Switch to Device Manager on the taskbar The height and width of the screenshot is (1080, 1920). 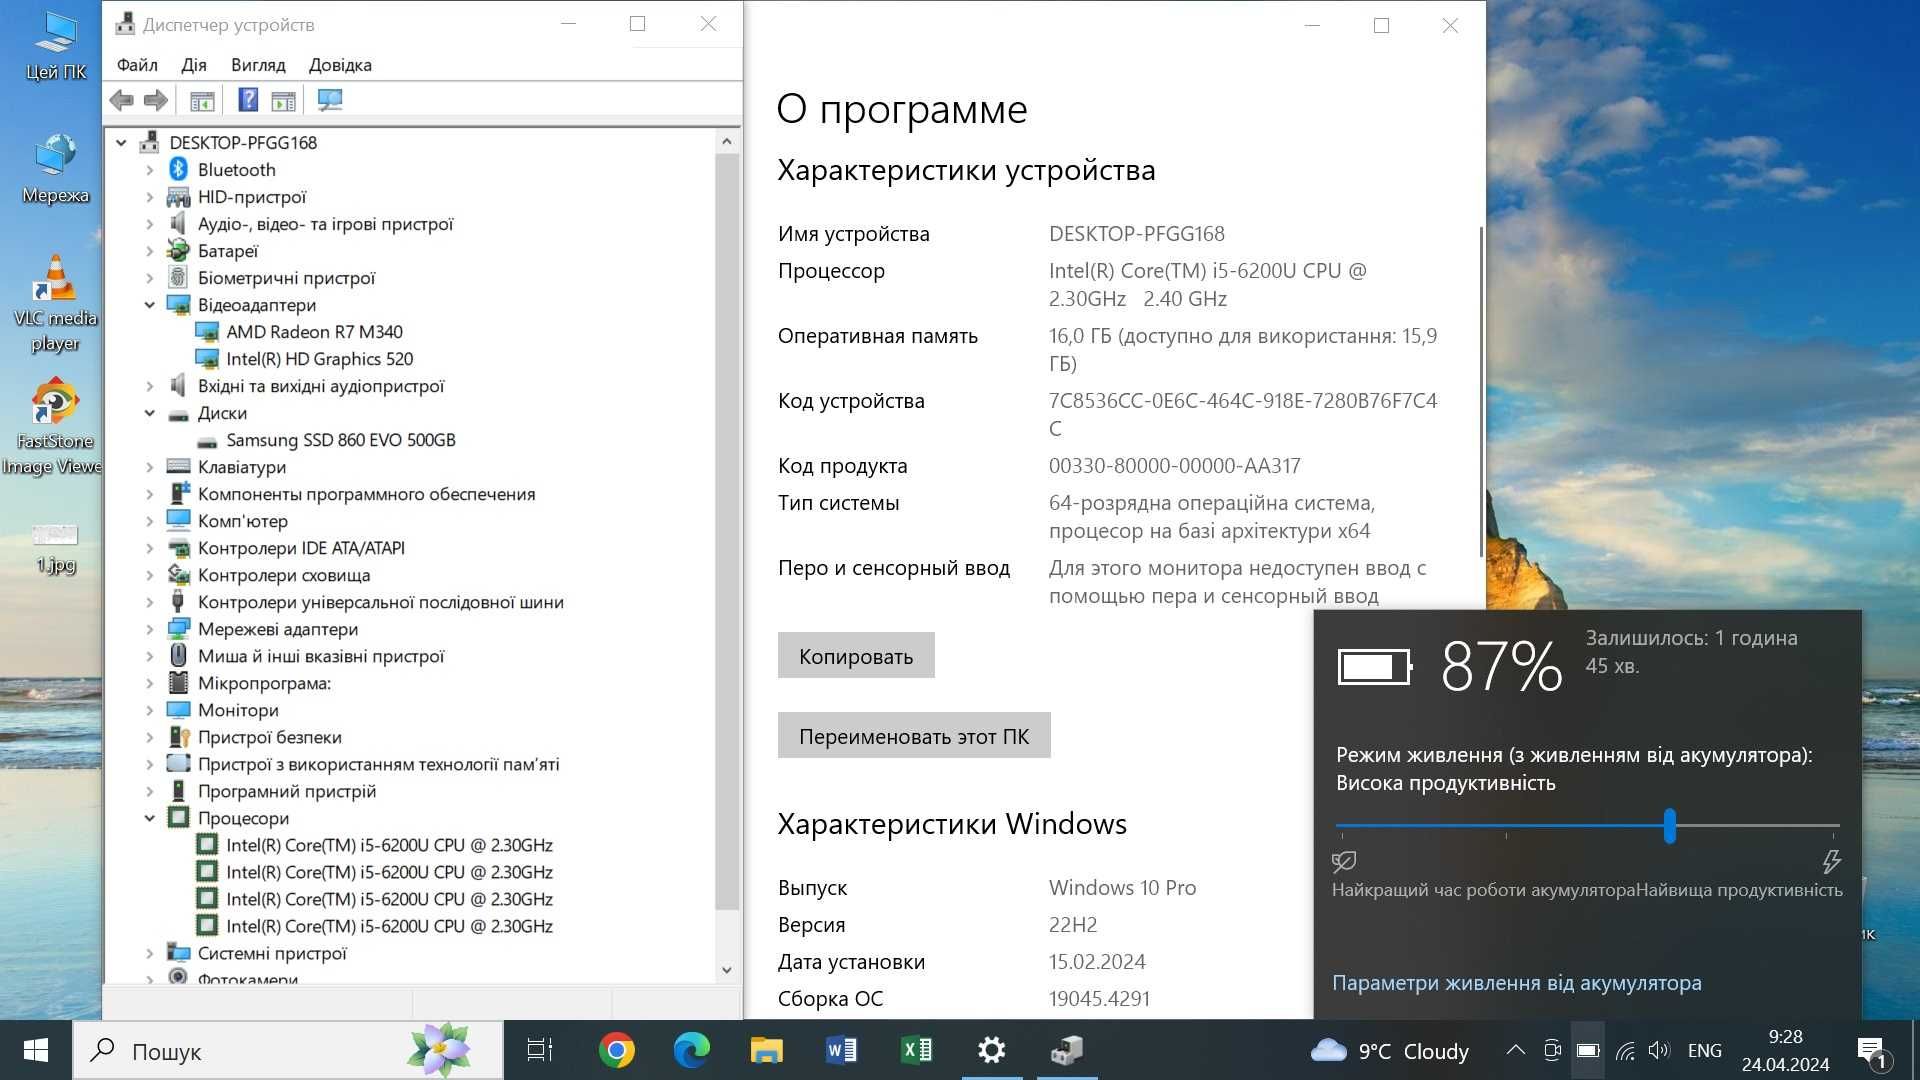pyautogui.click(x=1067, y=1050)
